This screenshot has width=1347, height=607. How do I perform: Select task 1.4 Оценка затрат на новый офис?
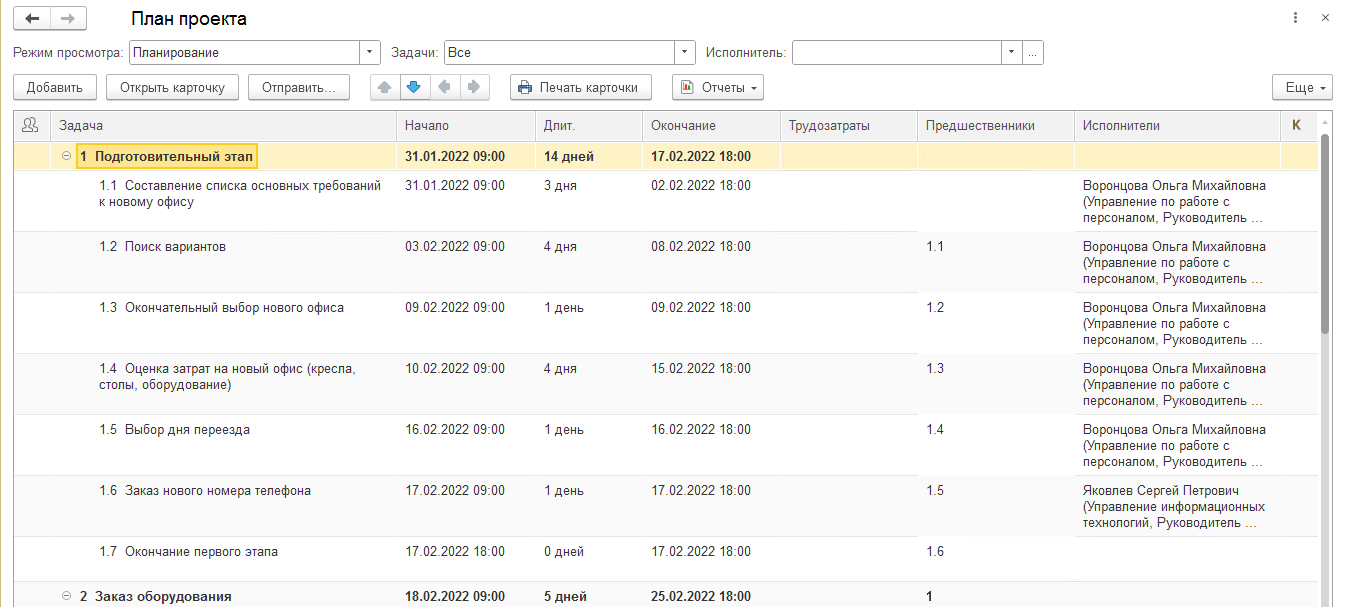227,376
